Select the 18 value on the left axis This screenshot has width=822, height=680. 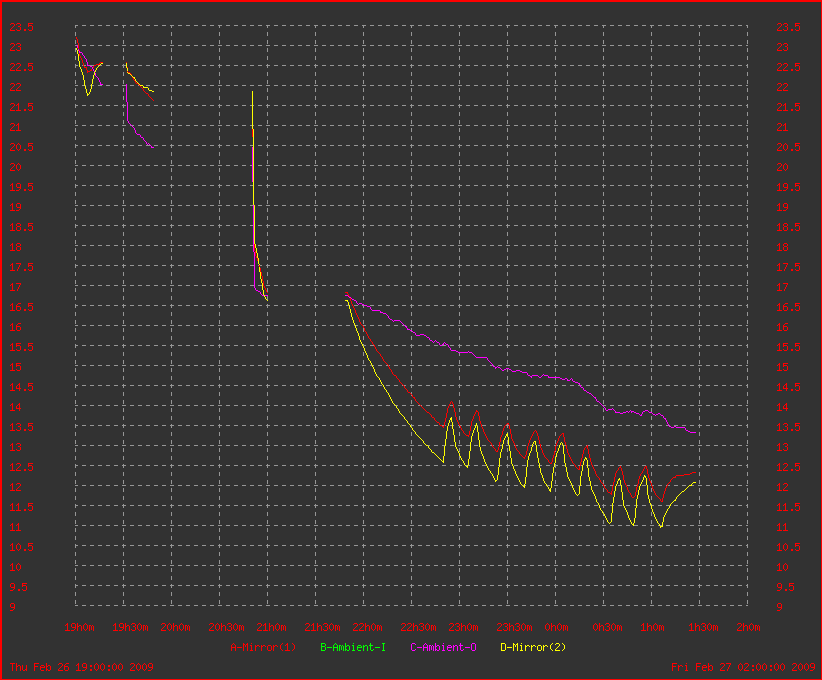[x=16, y=247]
